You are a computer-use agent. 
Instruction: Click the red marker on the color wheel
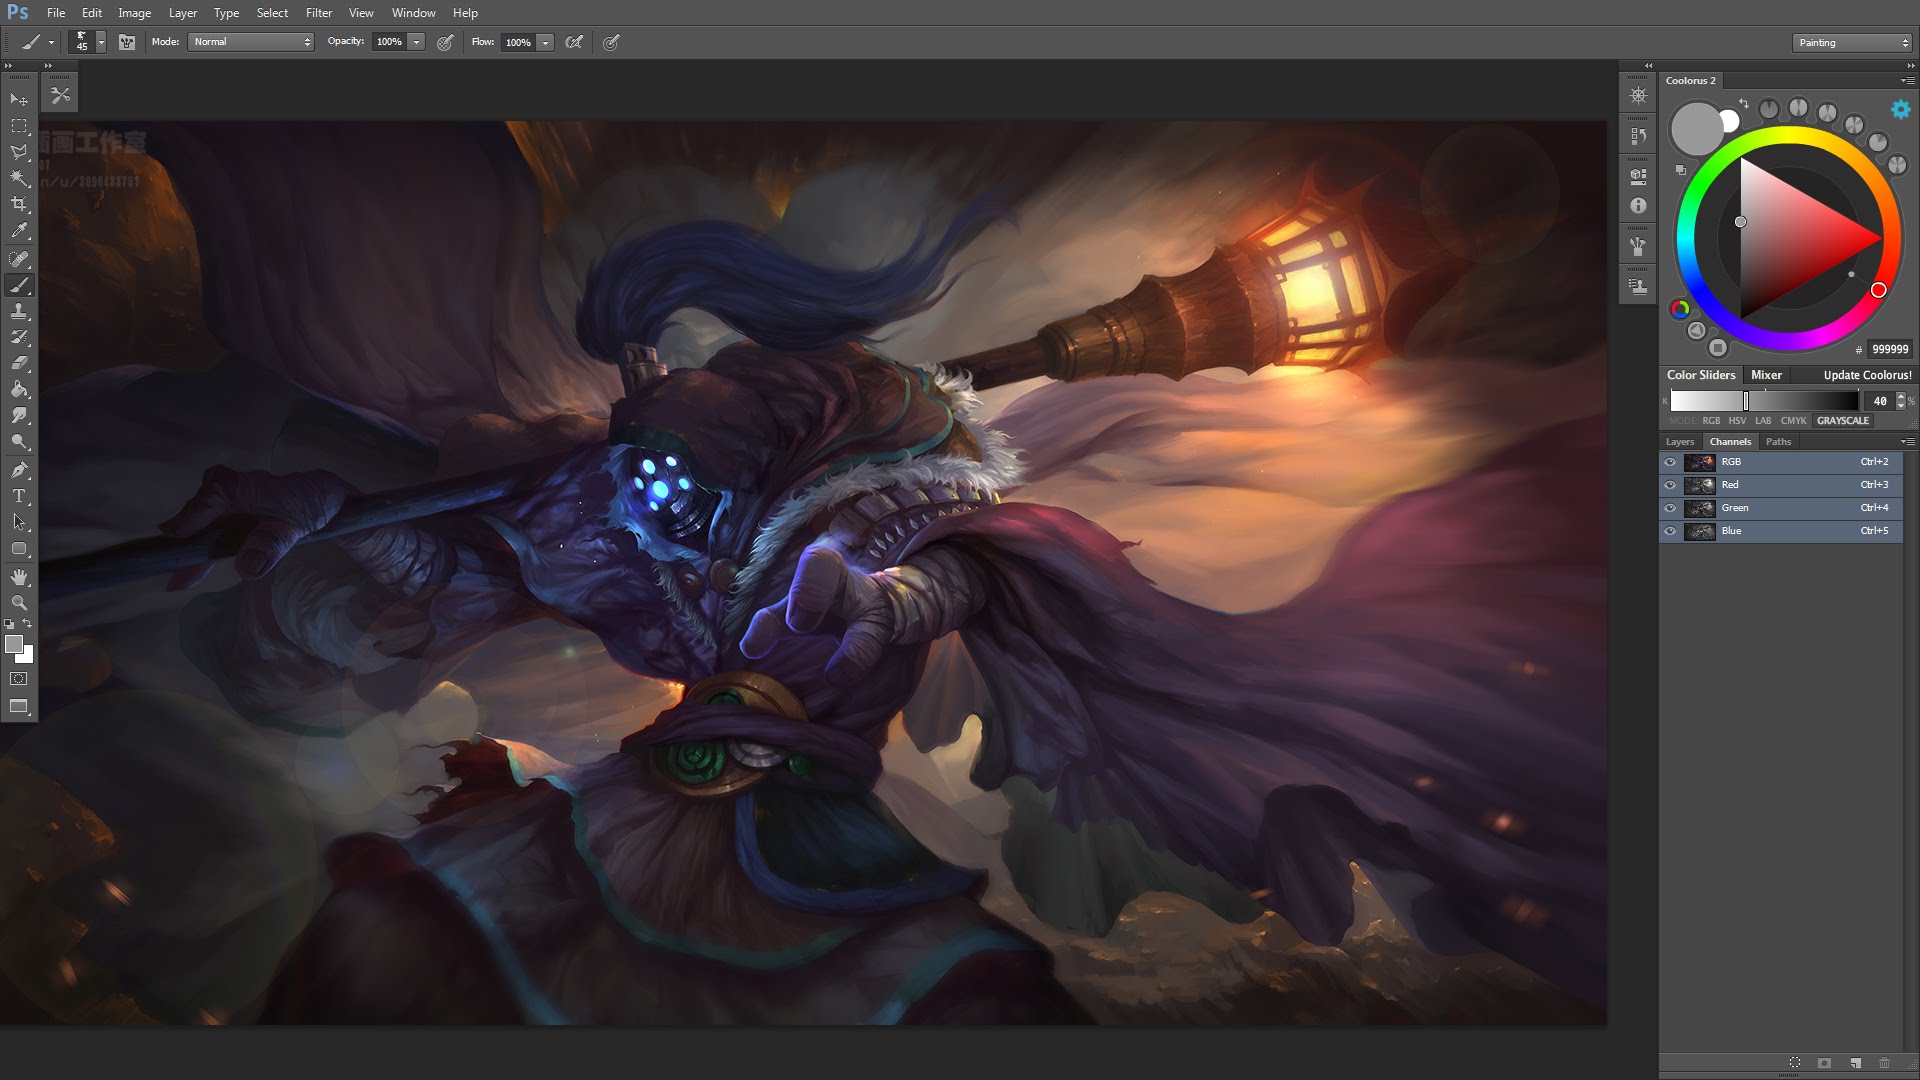pos(1878,291)
